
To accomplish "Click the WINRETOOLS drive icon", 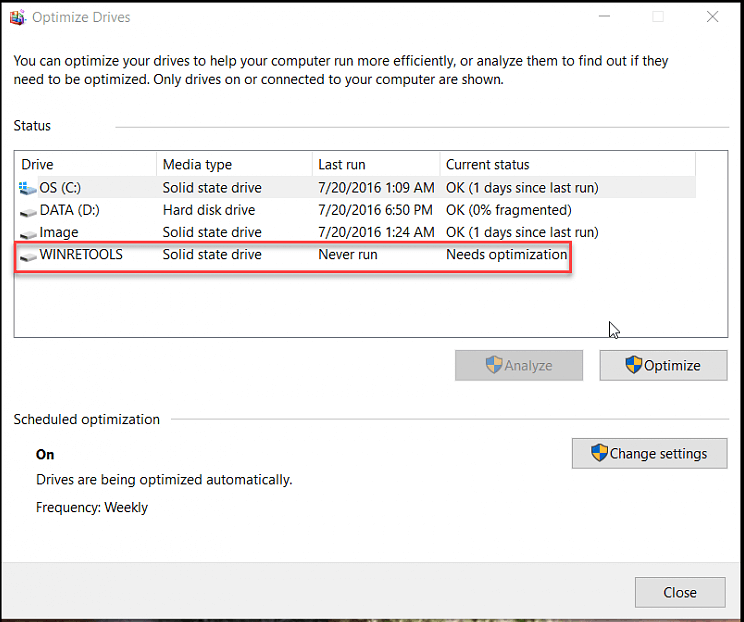I will tap(28, 256).
